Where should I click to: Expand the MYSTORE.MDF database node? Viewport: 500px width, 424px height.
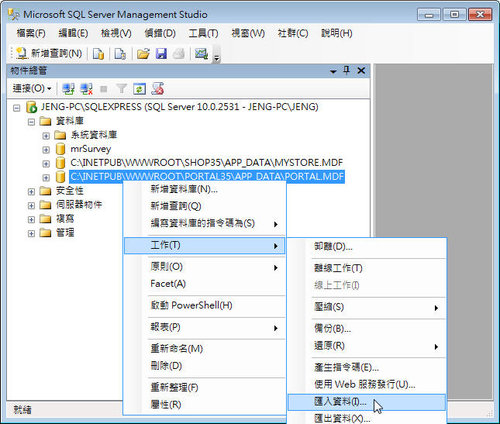coord(46,164)
